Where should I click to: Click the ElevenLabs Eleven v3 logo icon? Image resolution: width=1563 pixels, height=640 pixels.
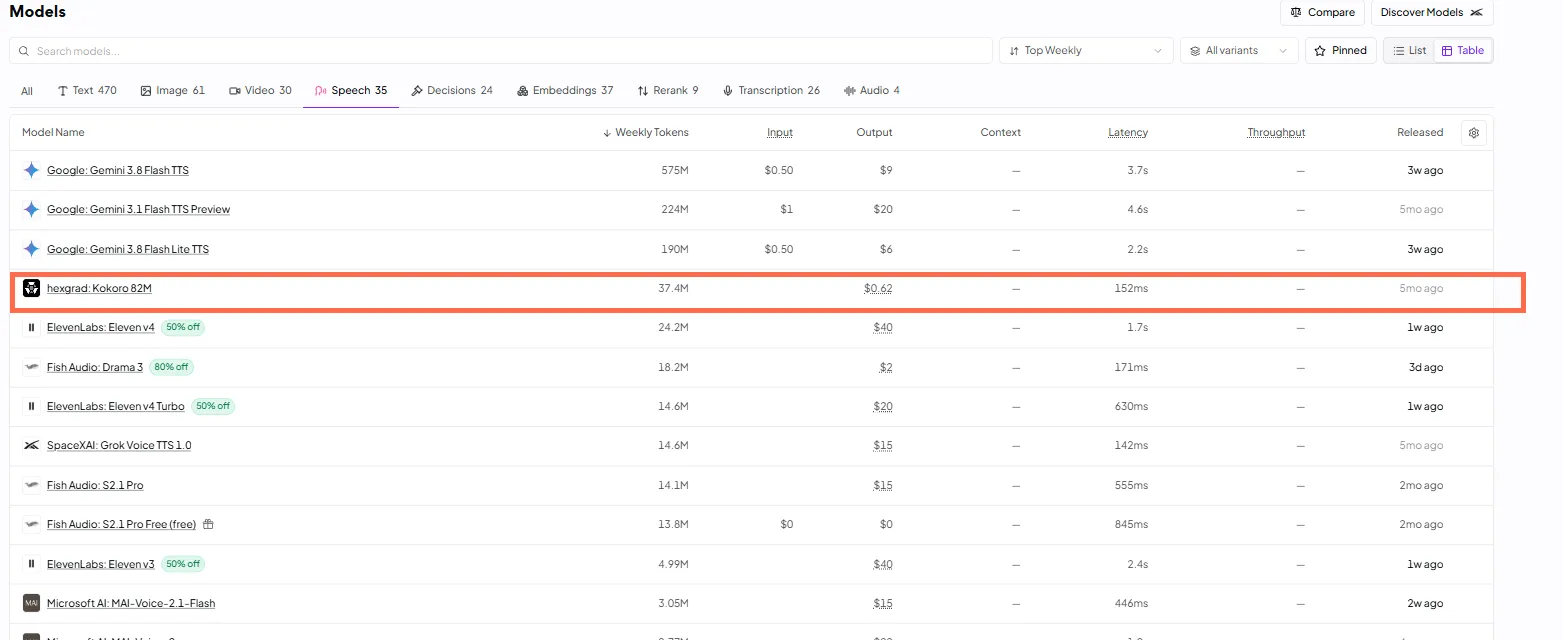coord(31,564)
